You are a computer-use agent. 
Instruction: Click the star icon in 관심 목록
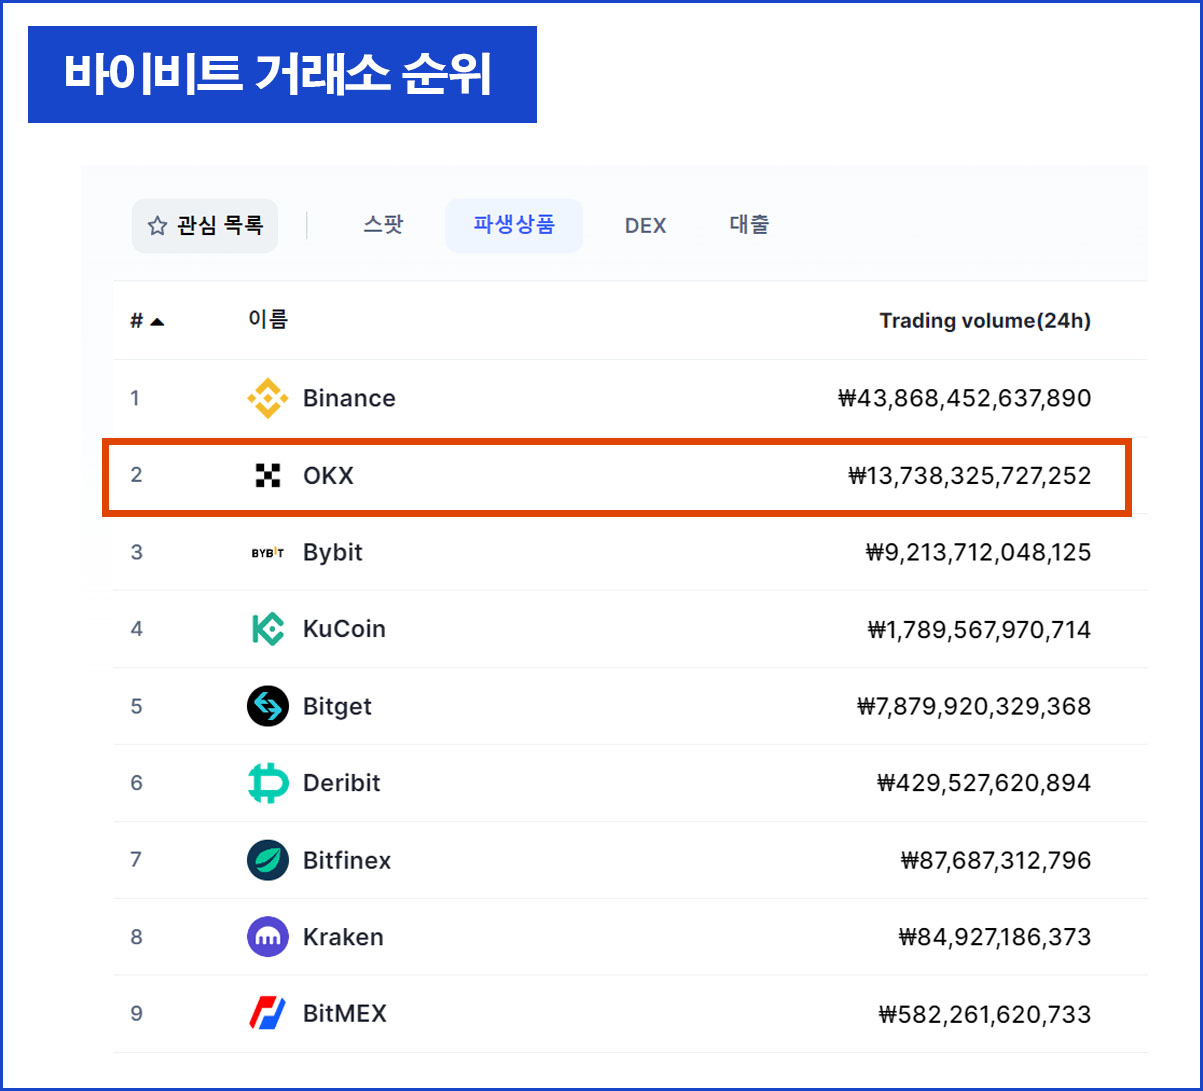click(157, 226)
